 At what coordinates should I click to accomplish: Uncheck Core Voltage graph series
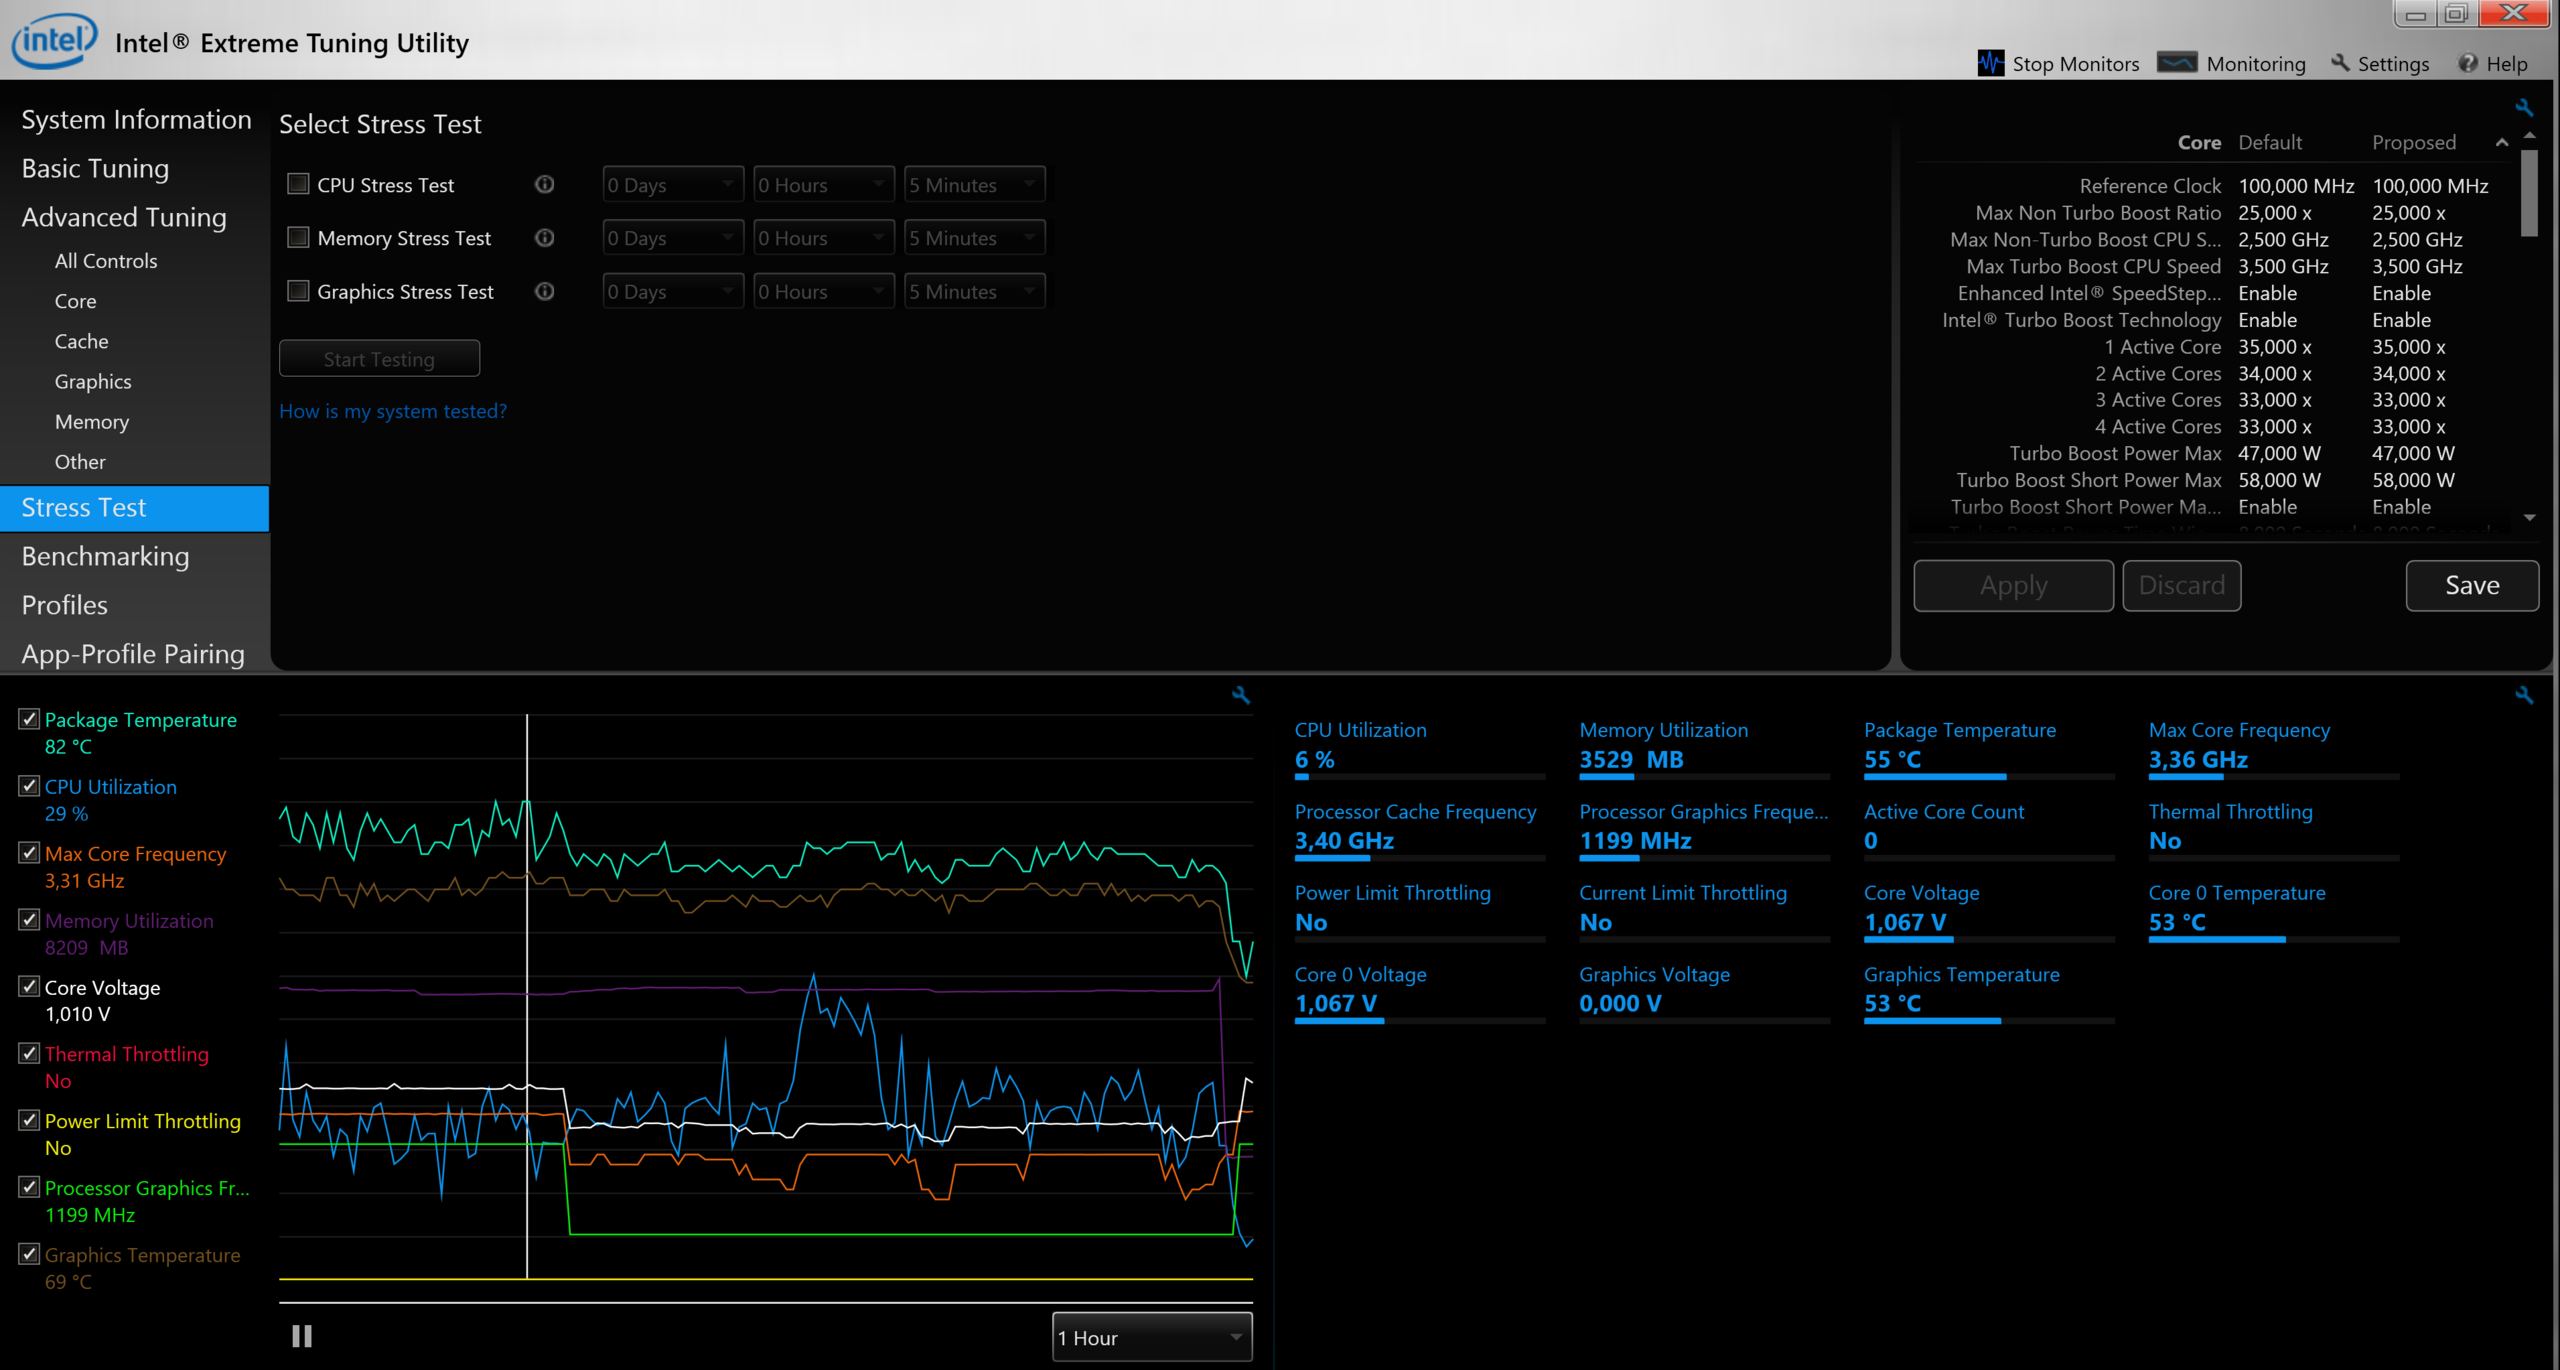29,987
